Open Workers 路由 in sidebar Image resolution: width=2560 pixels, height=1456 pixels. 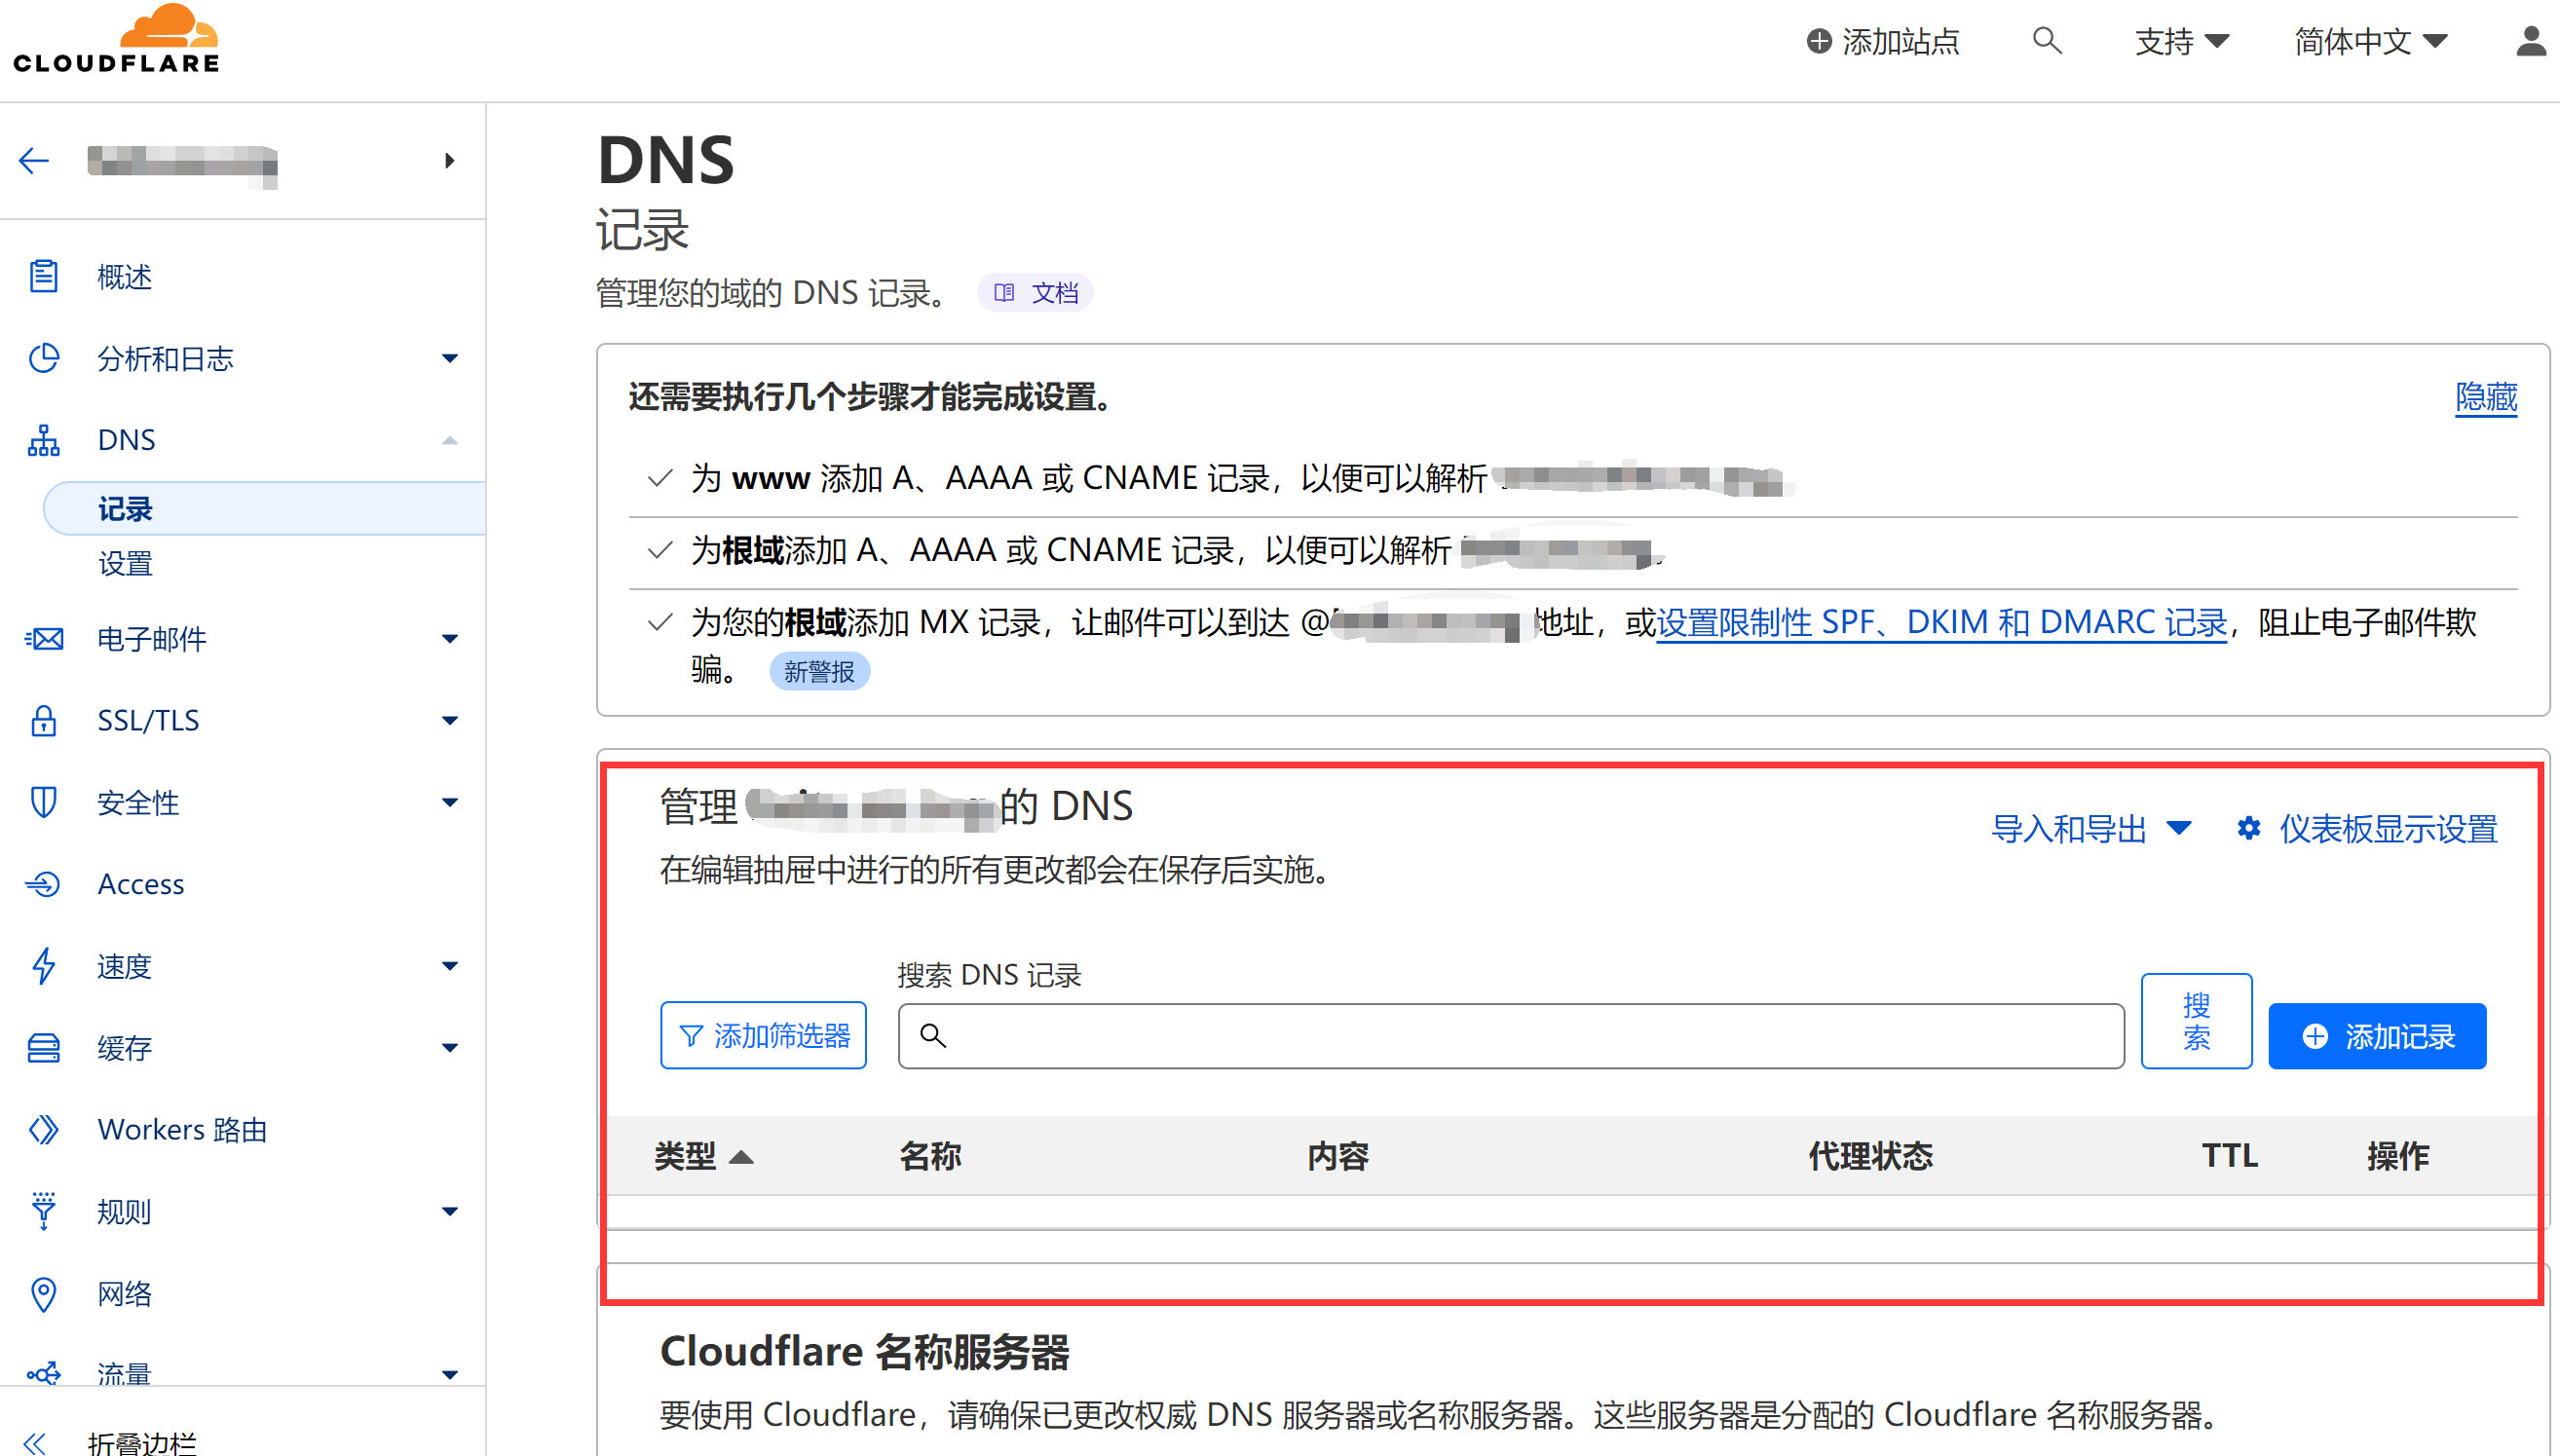pos(182,1130)
